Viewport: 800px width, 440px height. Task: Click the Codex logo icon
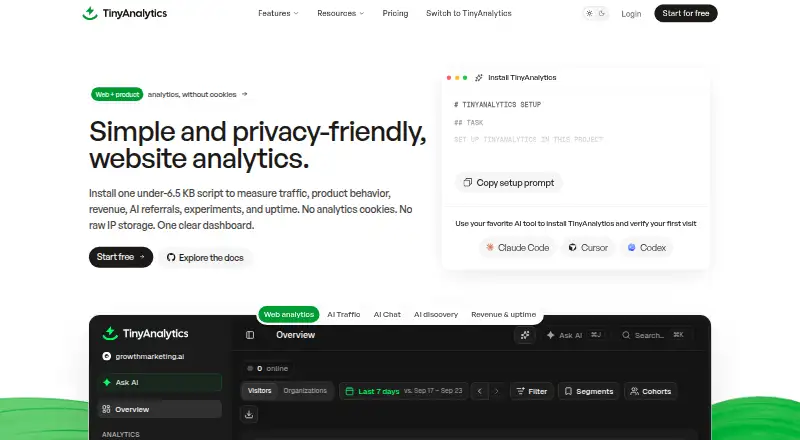[x=632, y=248]
